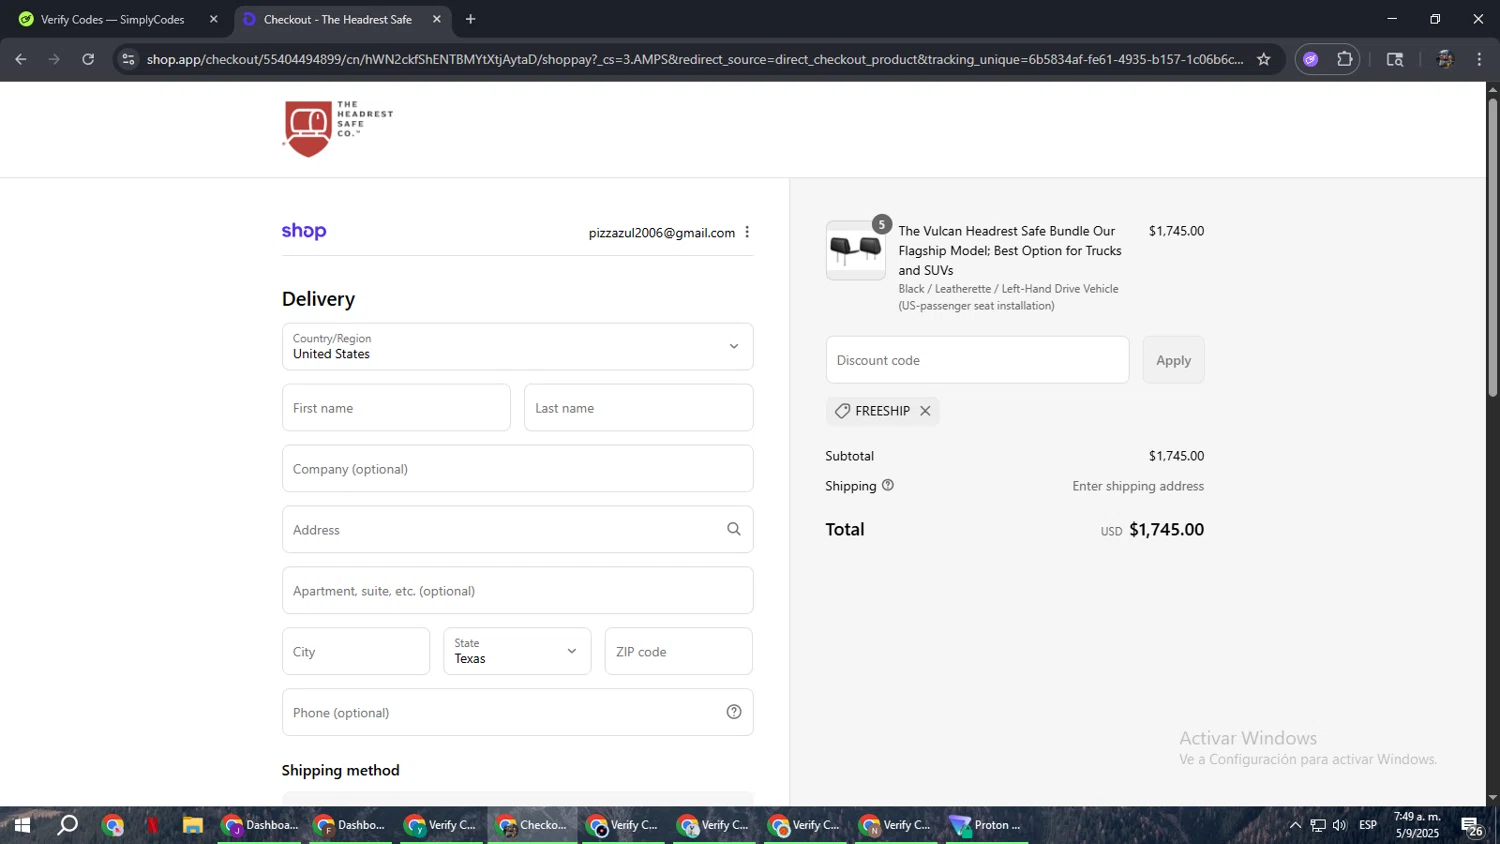Open Windows taskbar search
1500x844 pixels.
pos(67,825)
